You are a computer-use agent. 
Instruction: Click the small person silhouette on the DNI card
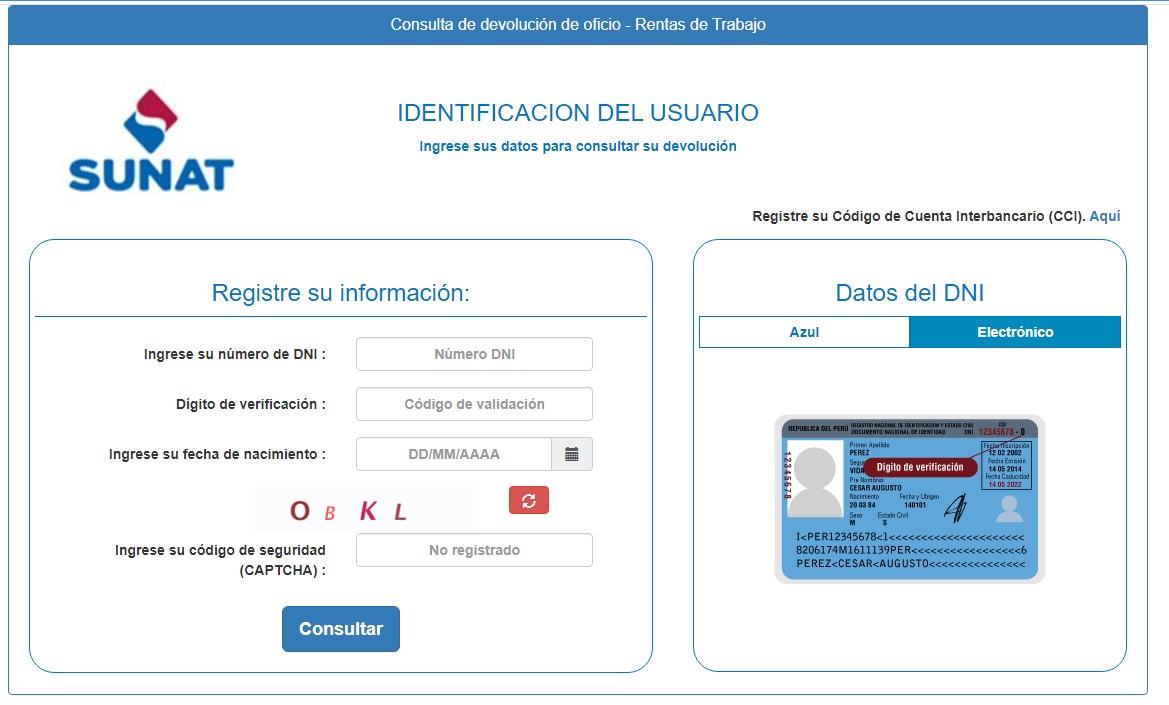coord(1009,510)
